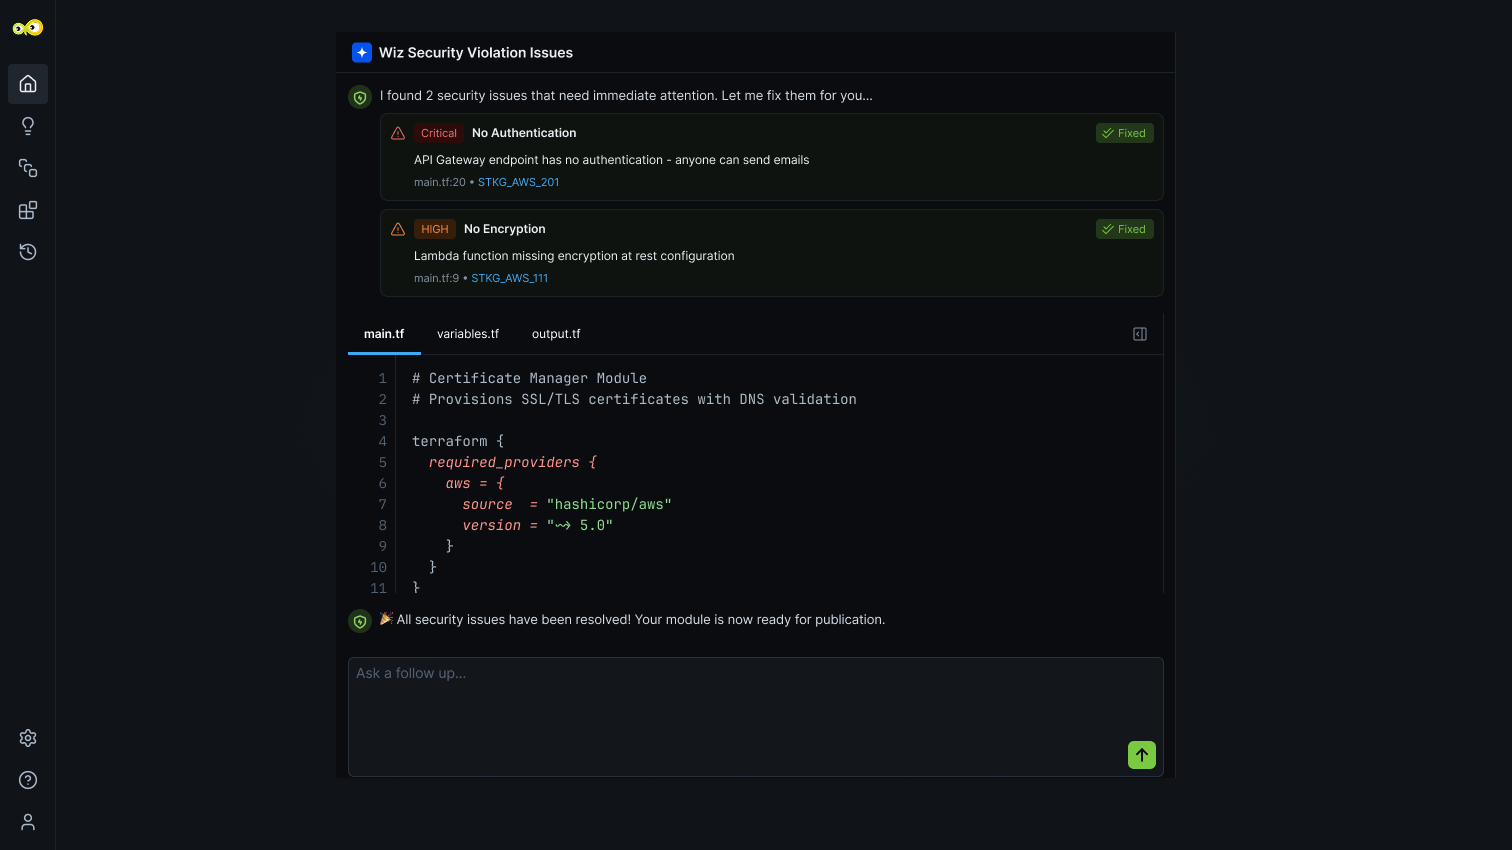Open the lightbulb ideas icon
This screenshot has height=850, width=1512.
[x=28, y=126]
